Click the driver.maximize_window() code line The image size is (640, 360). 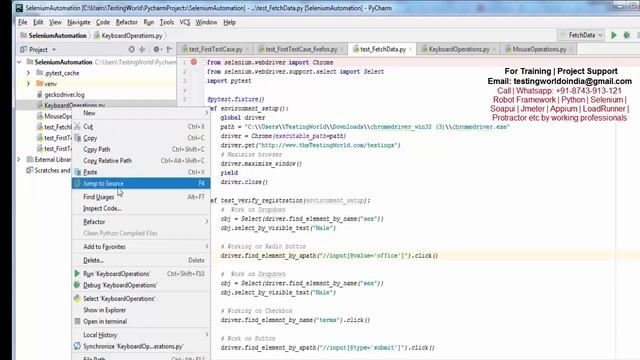click(x=261, y=164)
